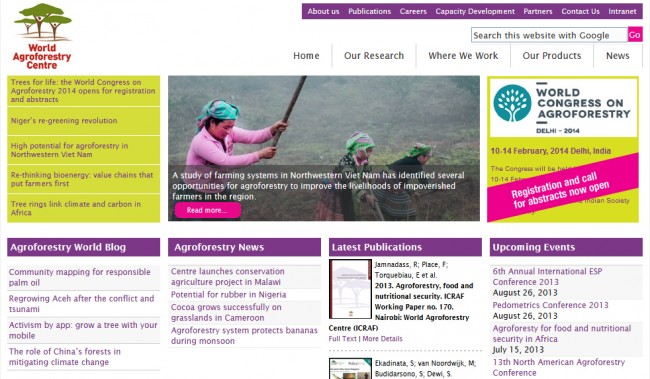Open the Intranet link
Screen dimensions: 650x379
(622, 11)
